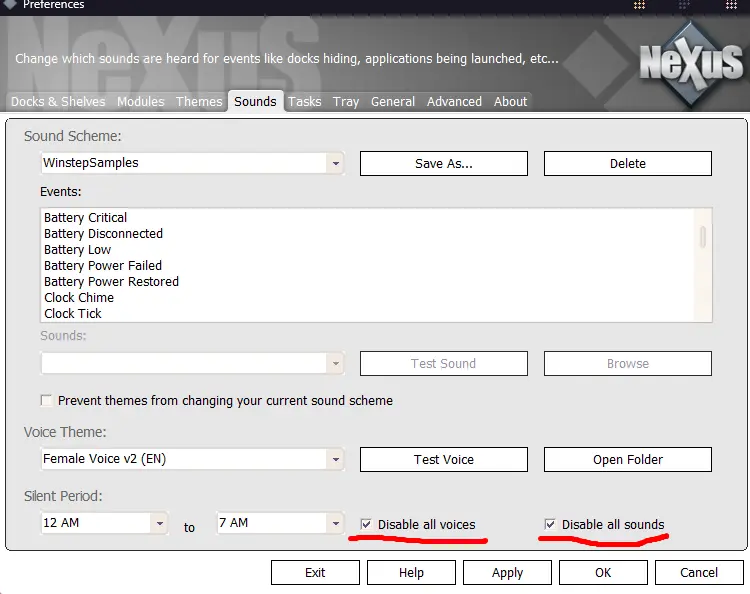Switch to the Modules tab
The width and height of the screenshot is (750, 594).
point(141,101)
